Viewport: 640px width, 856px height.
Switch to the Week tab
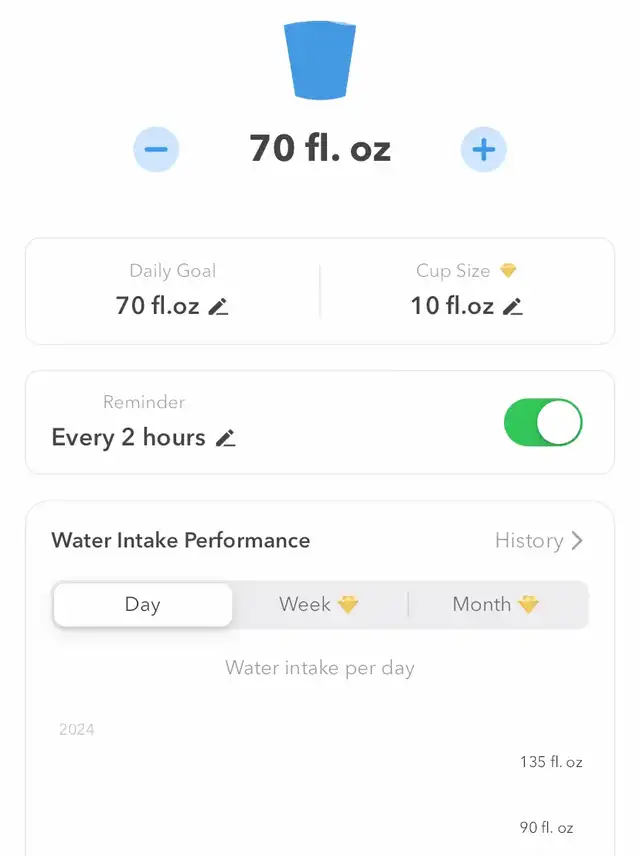[305, 604]
